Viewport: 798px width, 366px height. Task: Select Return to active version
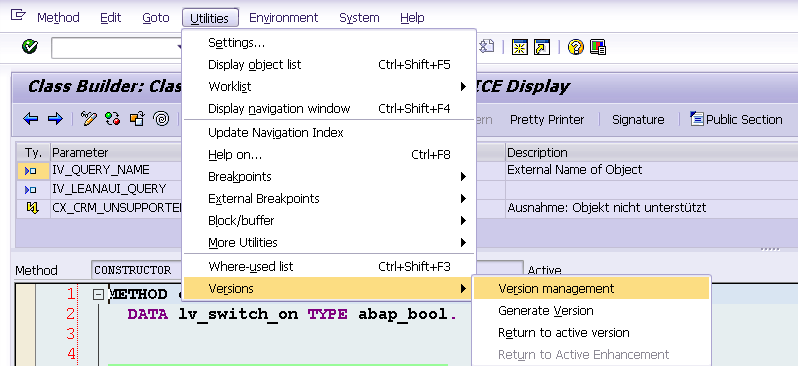(591, 332)
